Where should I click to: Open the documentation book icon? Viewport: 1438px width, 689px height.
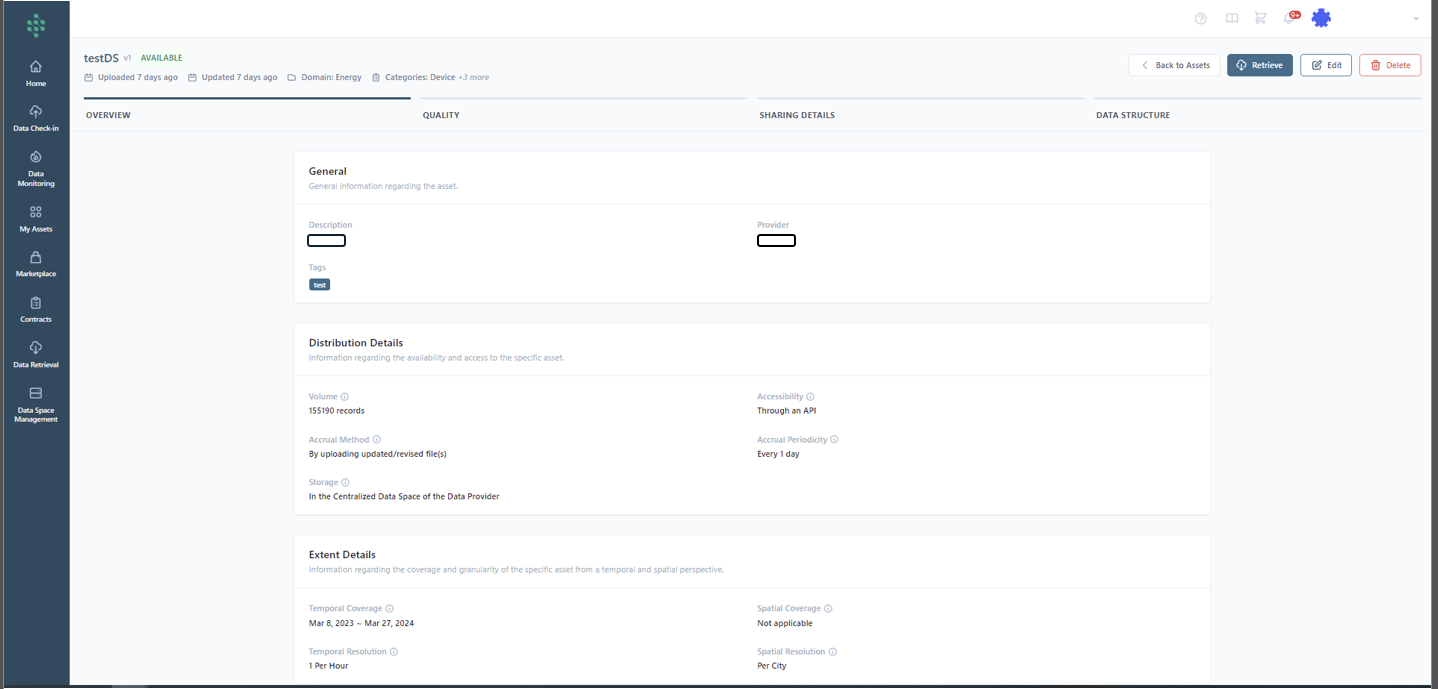[1232, 18]
